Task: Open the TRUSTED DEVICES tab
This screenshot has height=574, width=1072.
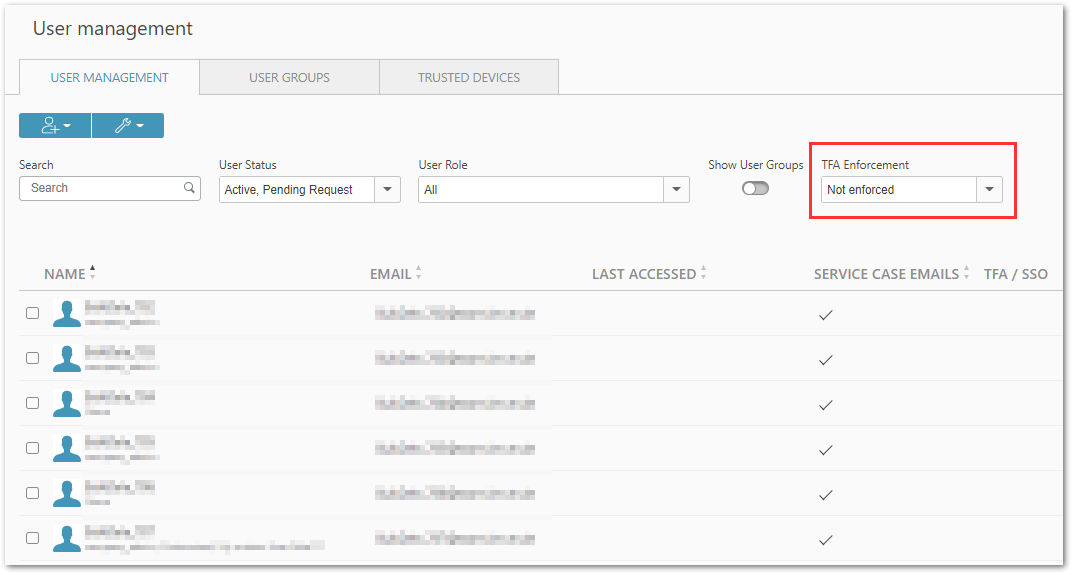Action: coord(469,77)
